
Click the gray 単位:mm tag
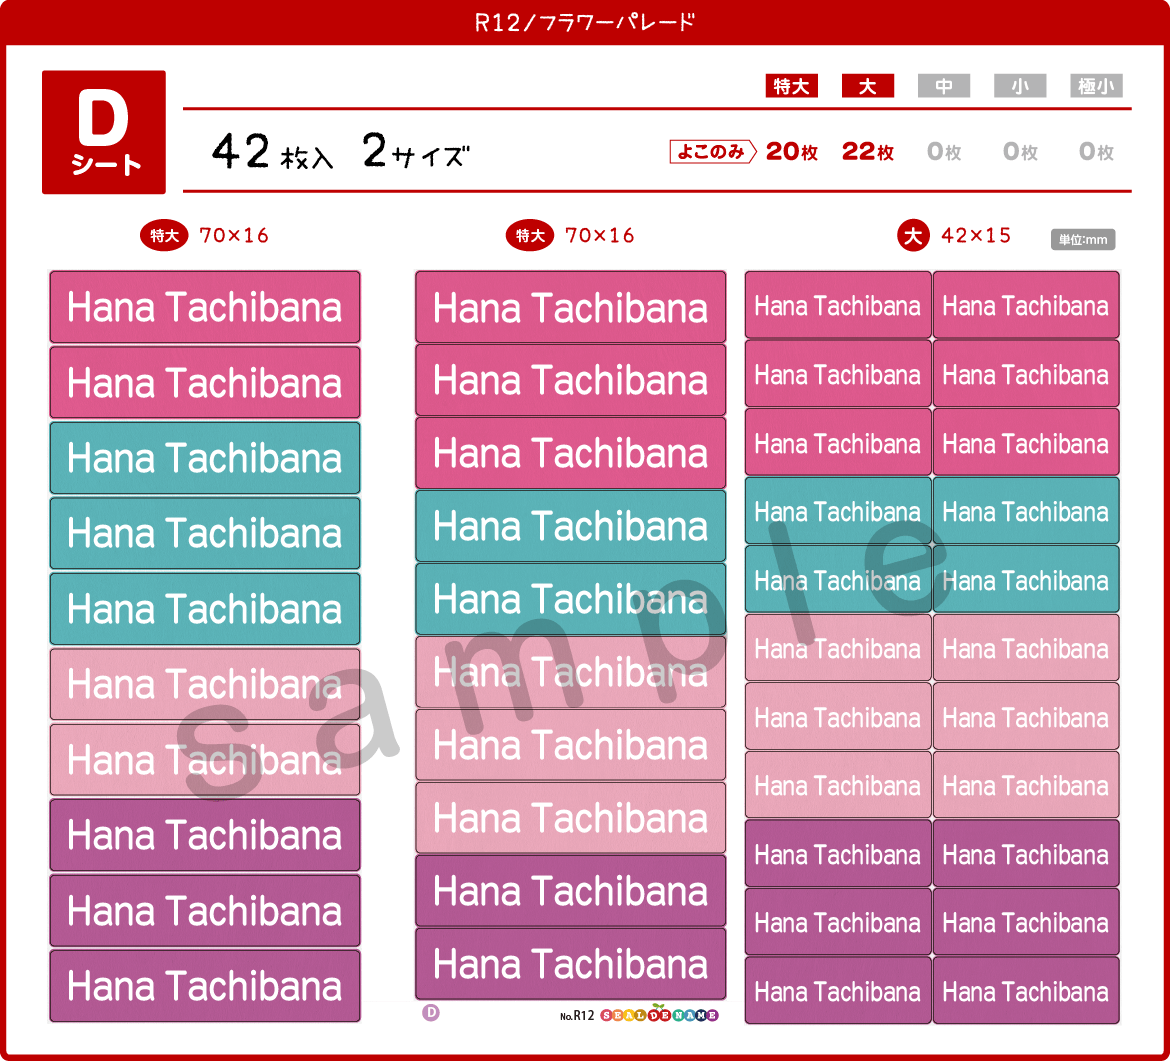pos(1083,240)
